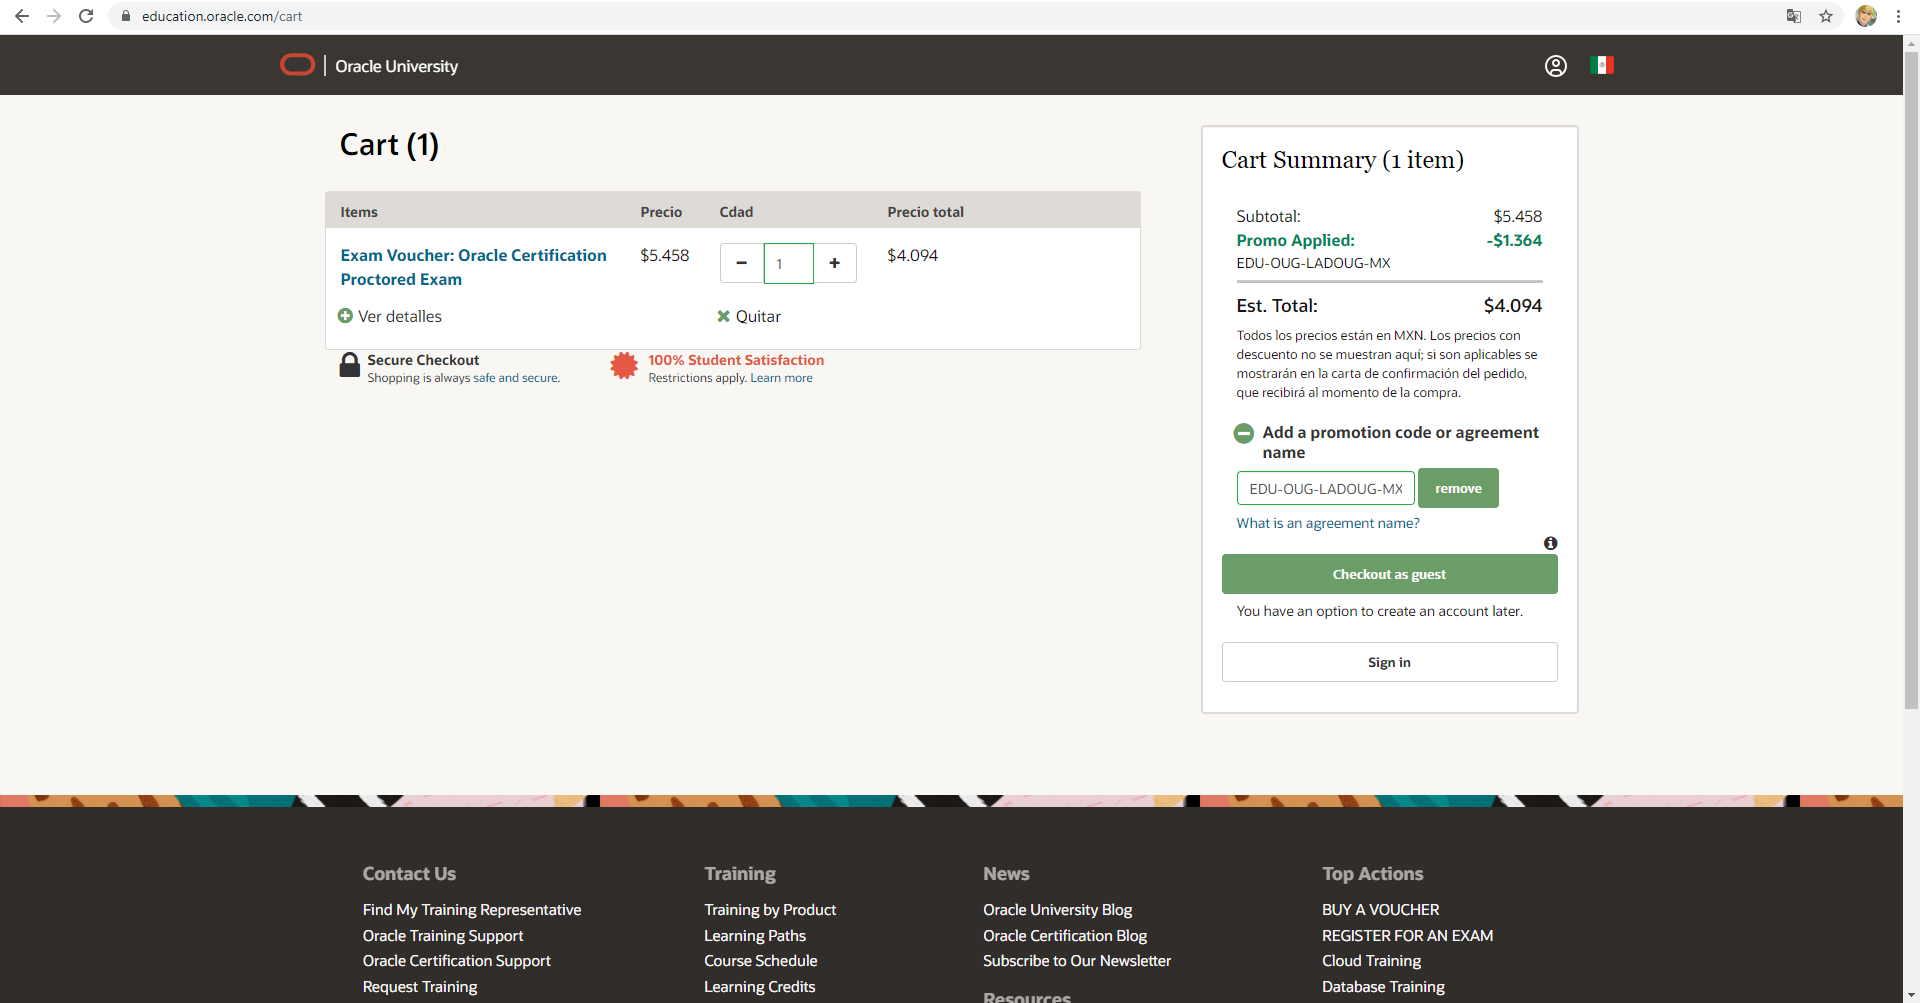Image resolution: width=1920 pixels, height=1003 pixels.
Task: Increase quantity with the plus button
Action: tap(835, 263)
